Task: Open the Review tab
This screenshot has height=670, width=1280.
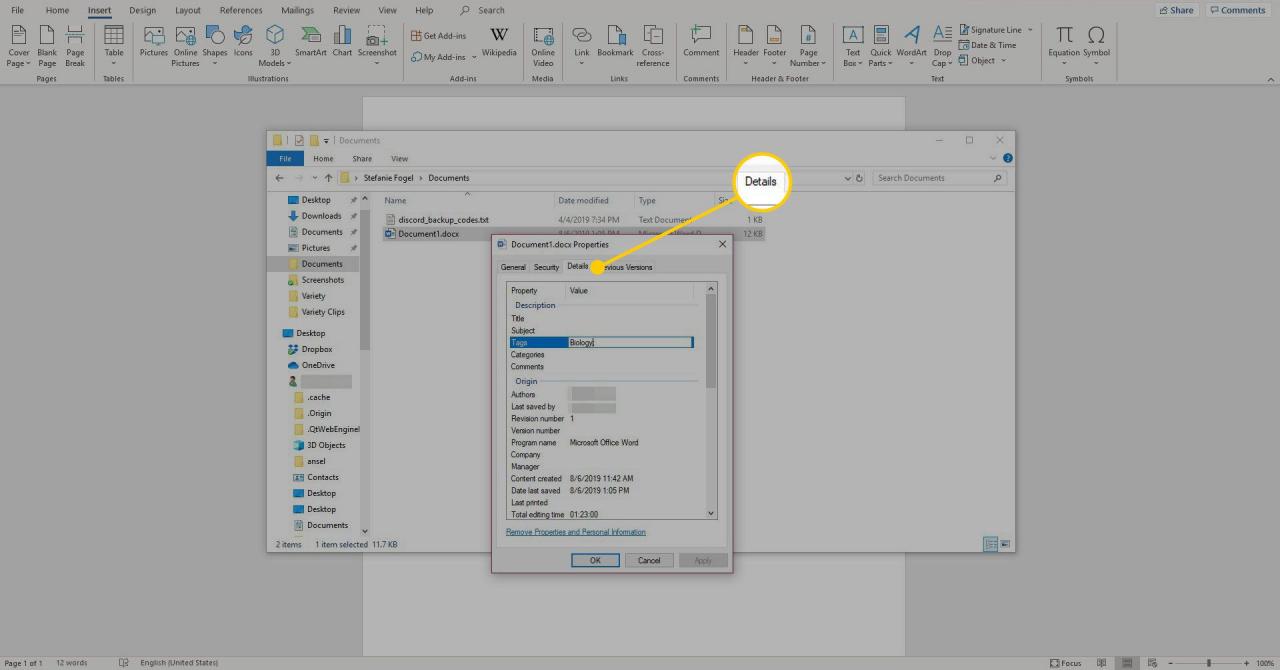Action: click(347, 10)
